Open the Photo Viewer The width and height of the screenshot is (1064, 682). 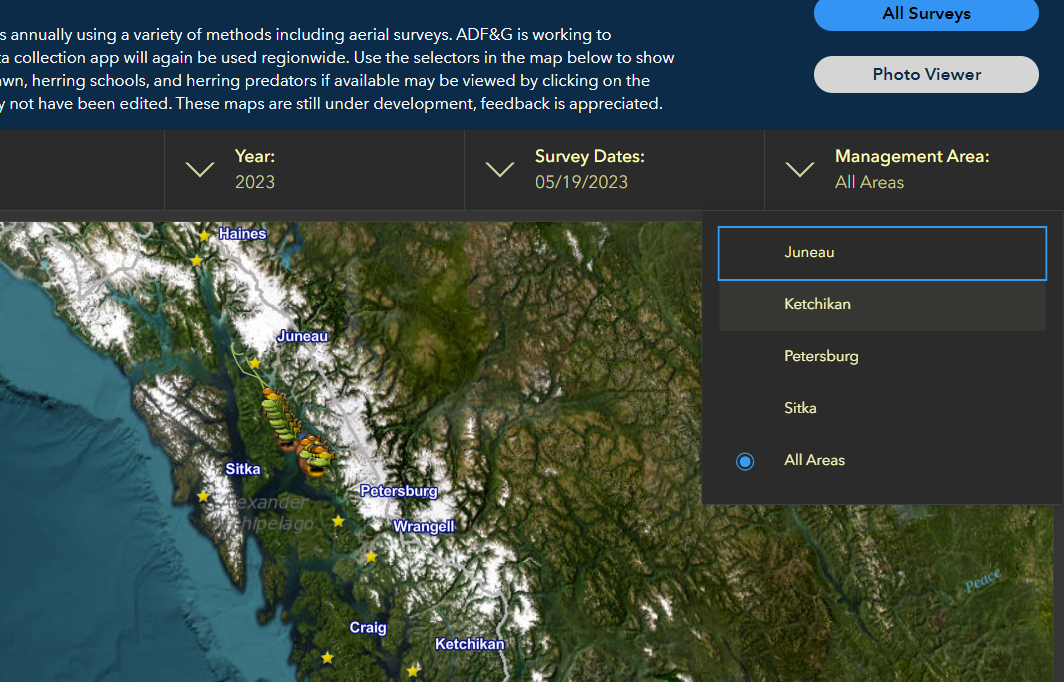click(926, 75)
